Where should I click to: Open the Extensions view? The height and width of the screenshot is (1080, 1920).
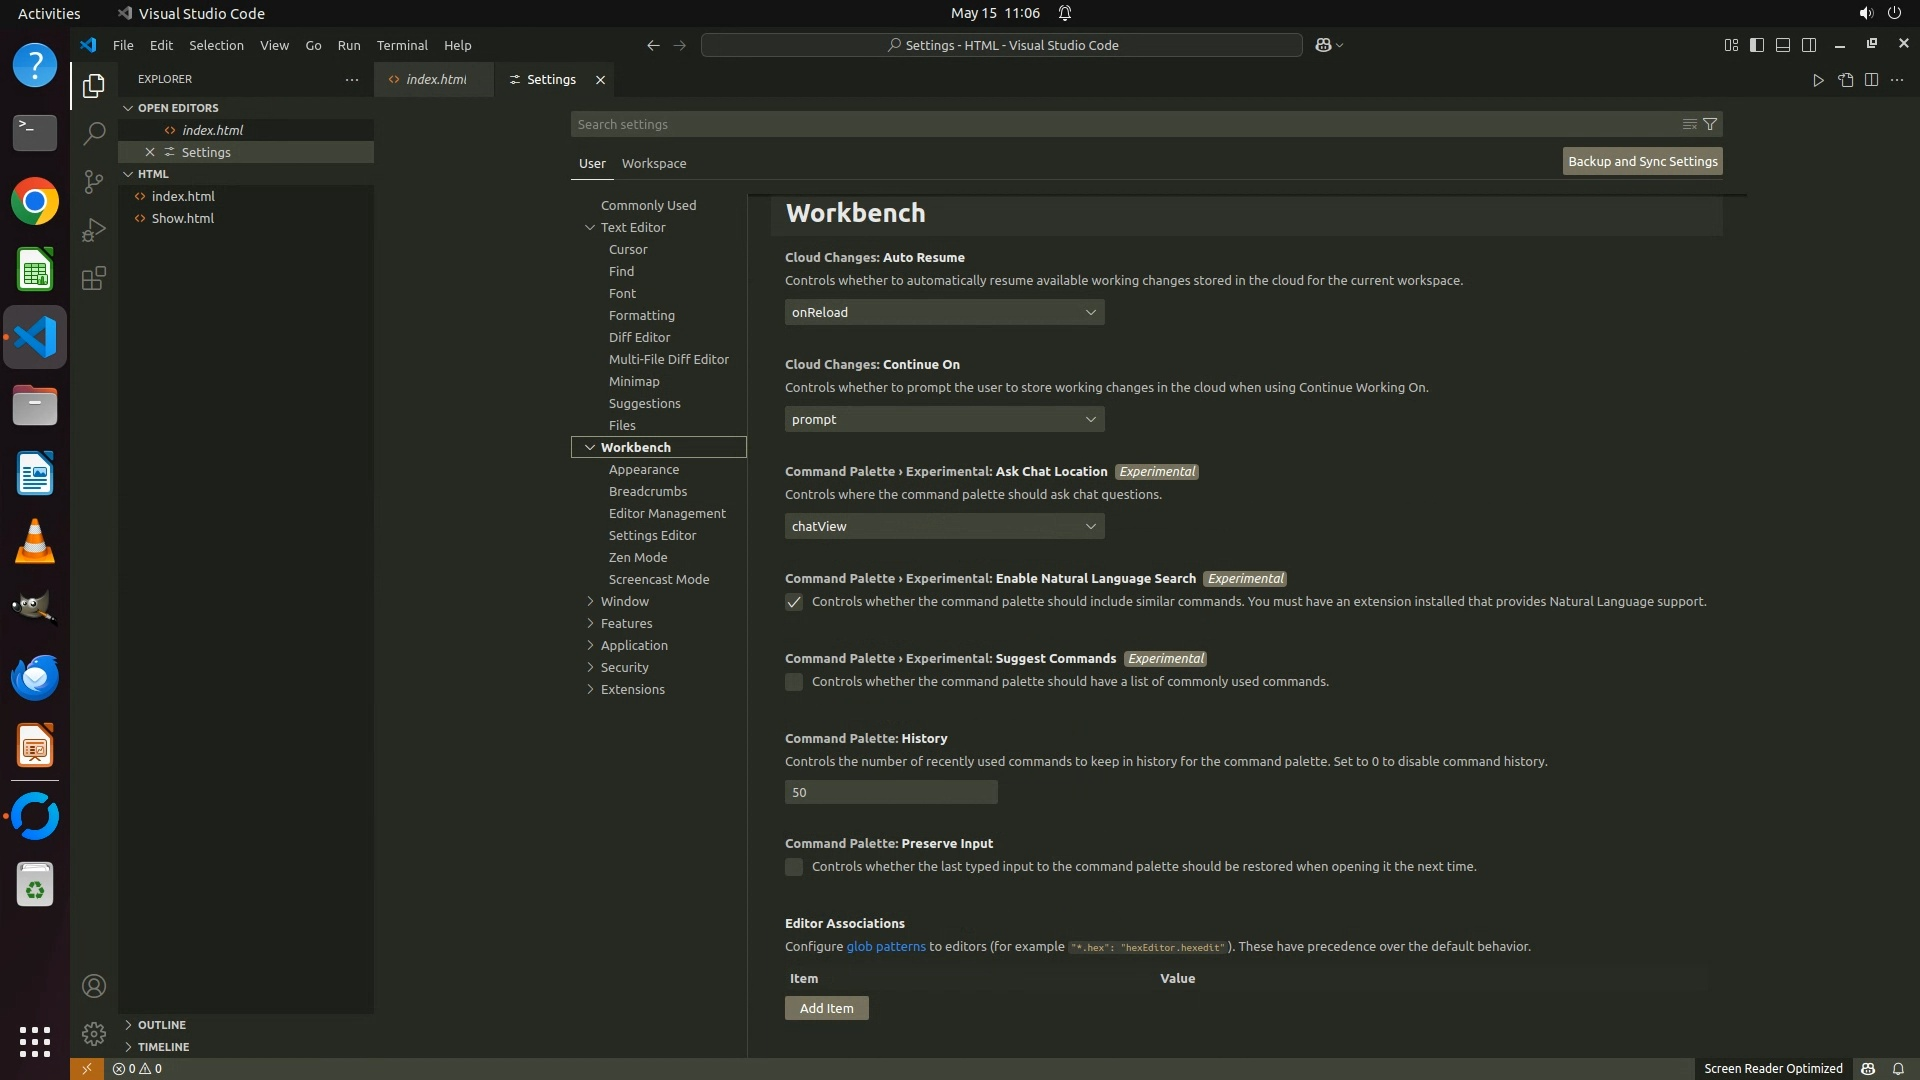pos(94,278)
